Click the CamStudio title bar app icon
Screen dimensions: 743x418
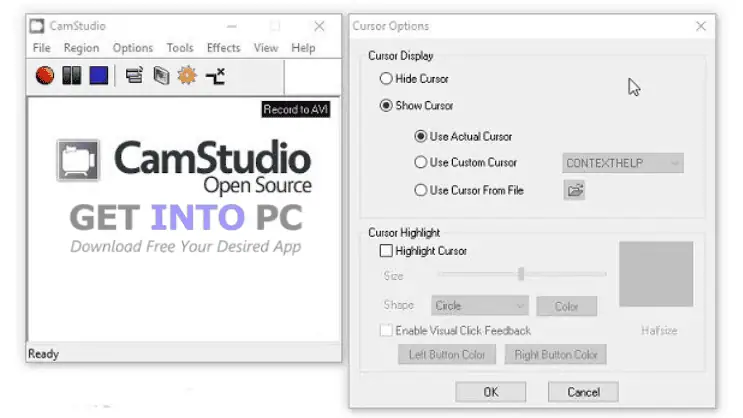click(x=37, y=26)
